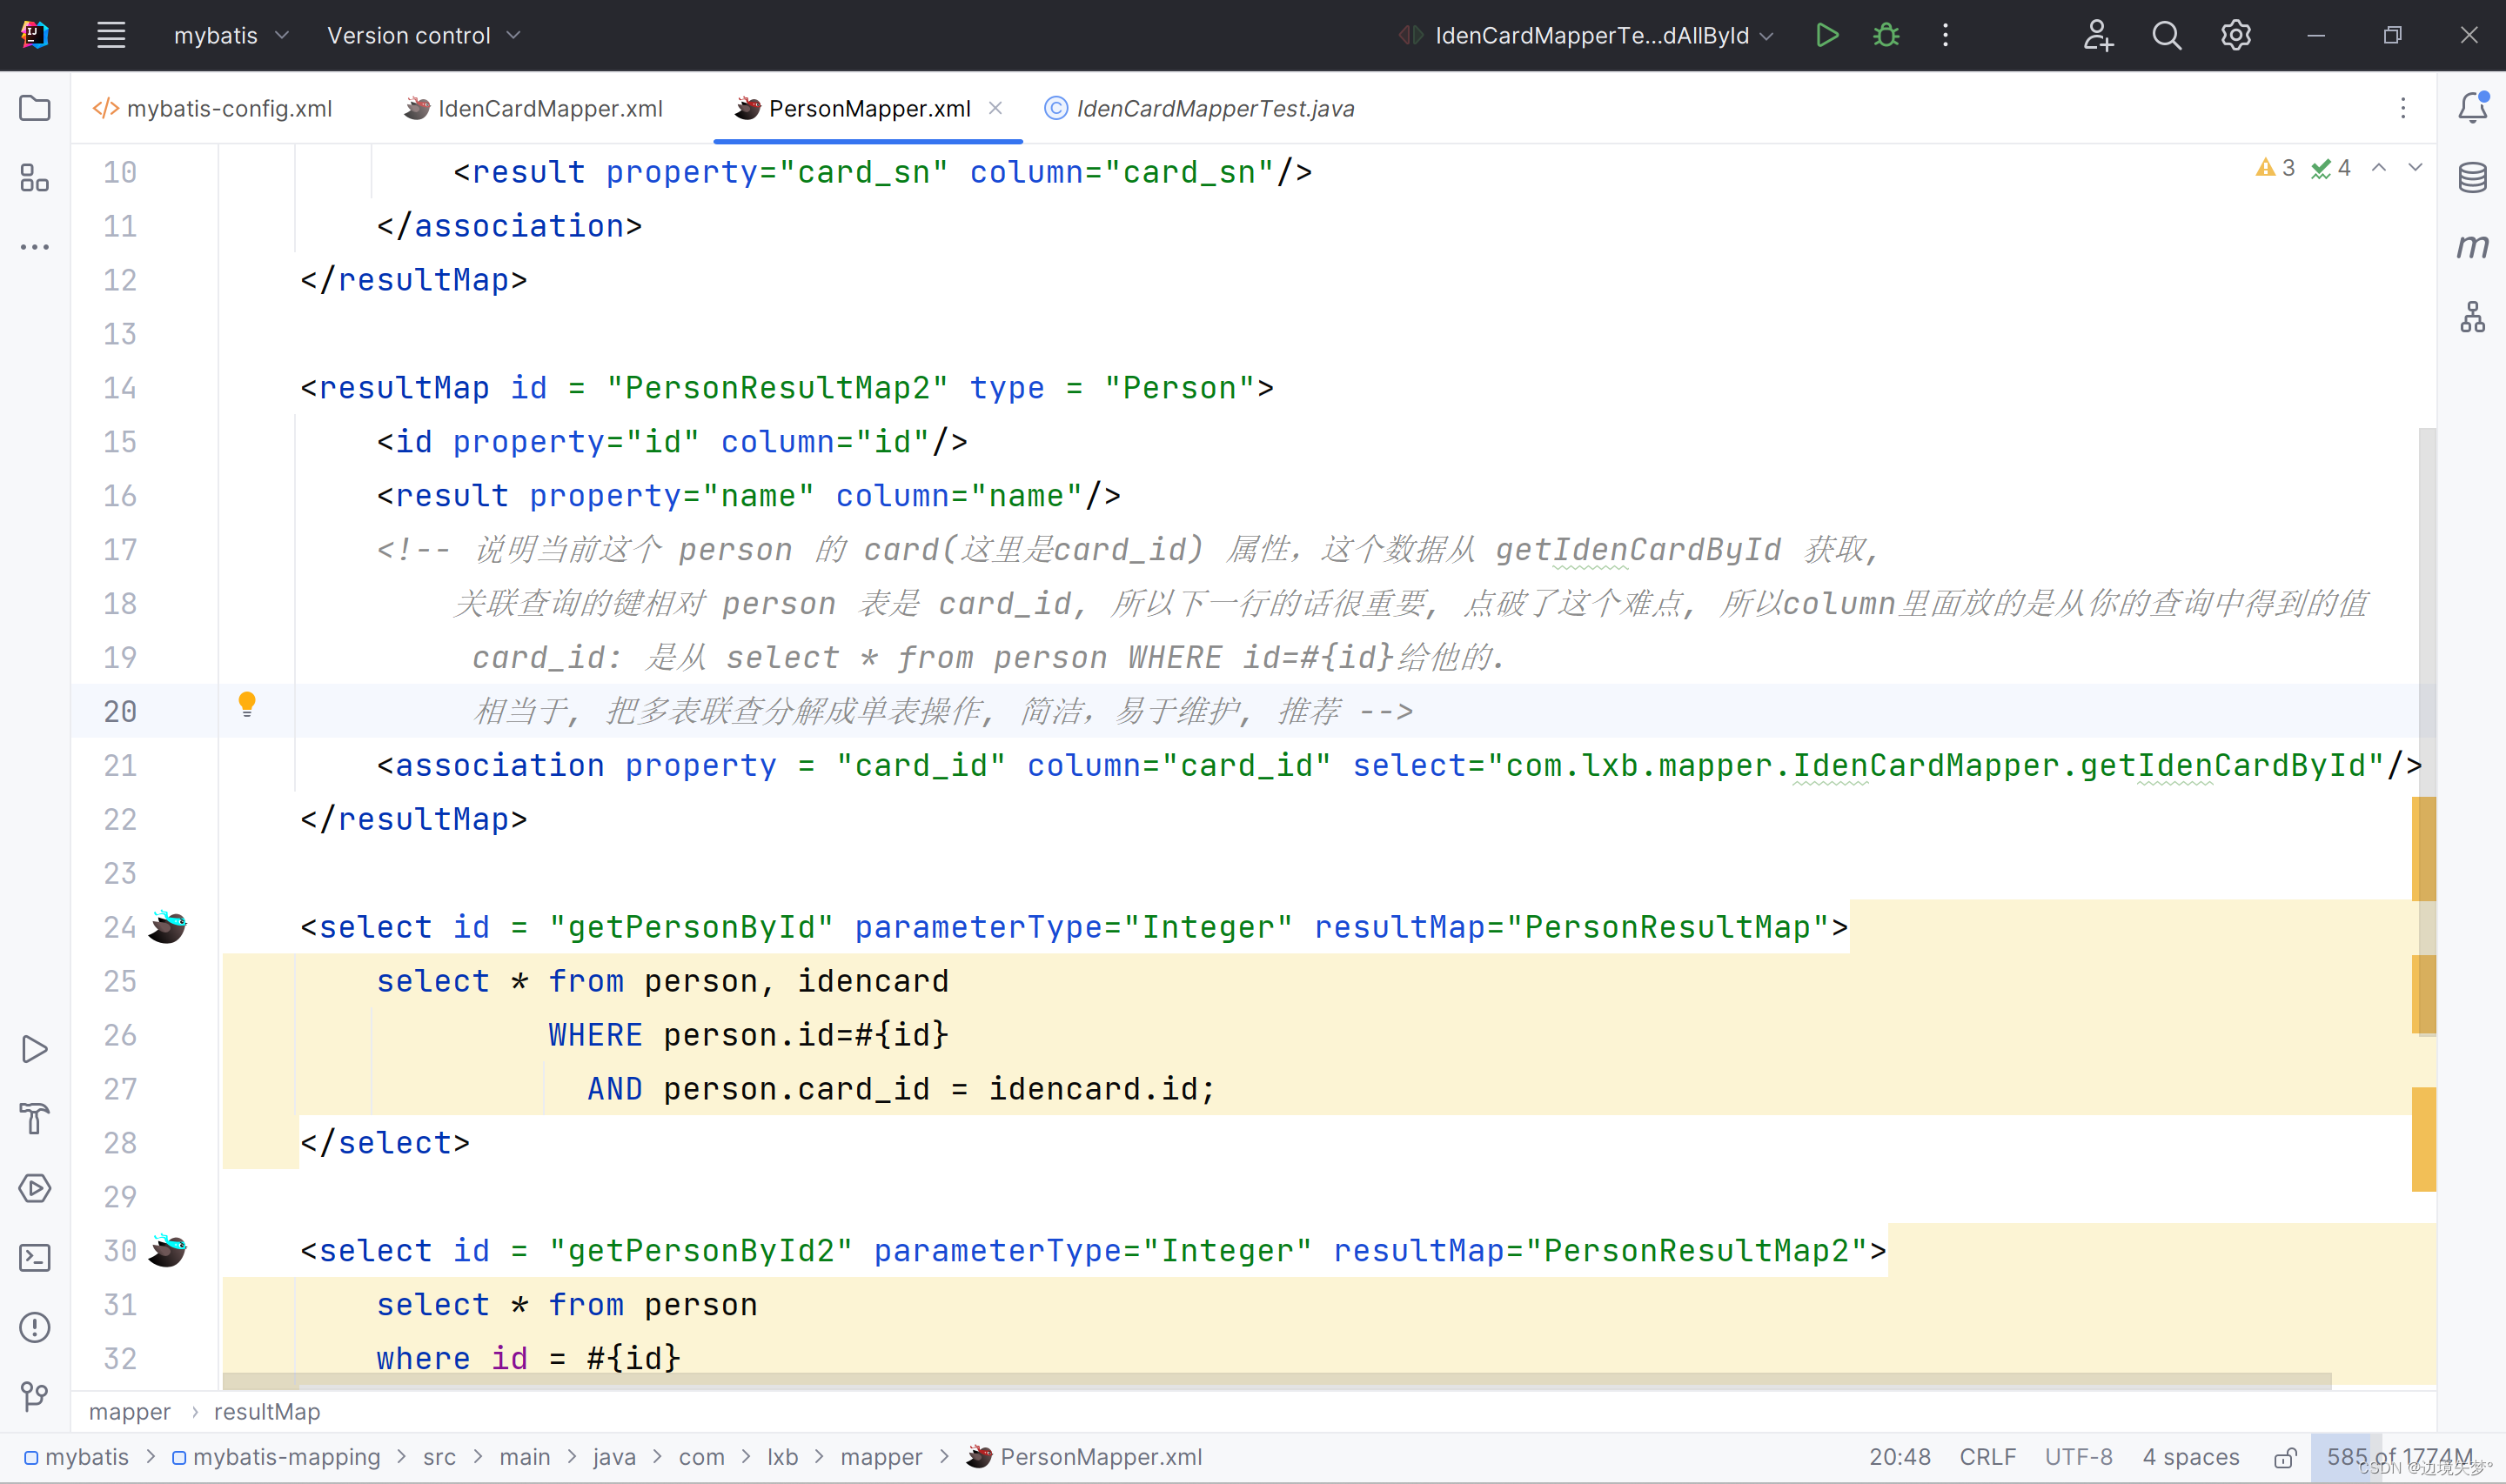
Task: Close the PersonMapper.xml tab
Action: coord(995,108)
